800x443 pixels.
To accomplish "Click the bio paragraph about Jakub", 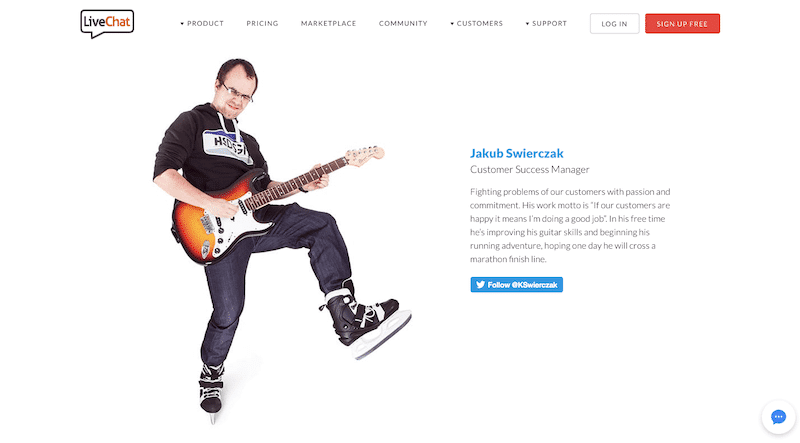I will (x=570, y=226).
